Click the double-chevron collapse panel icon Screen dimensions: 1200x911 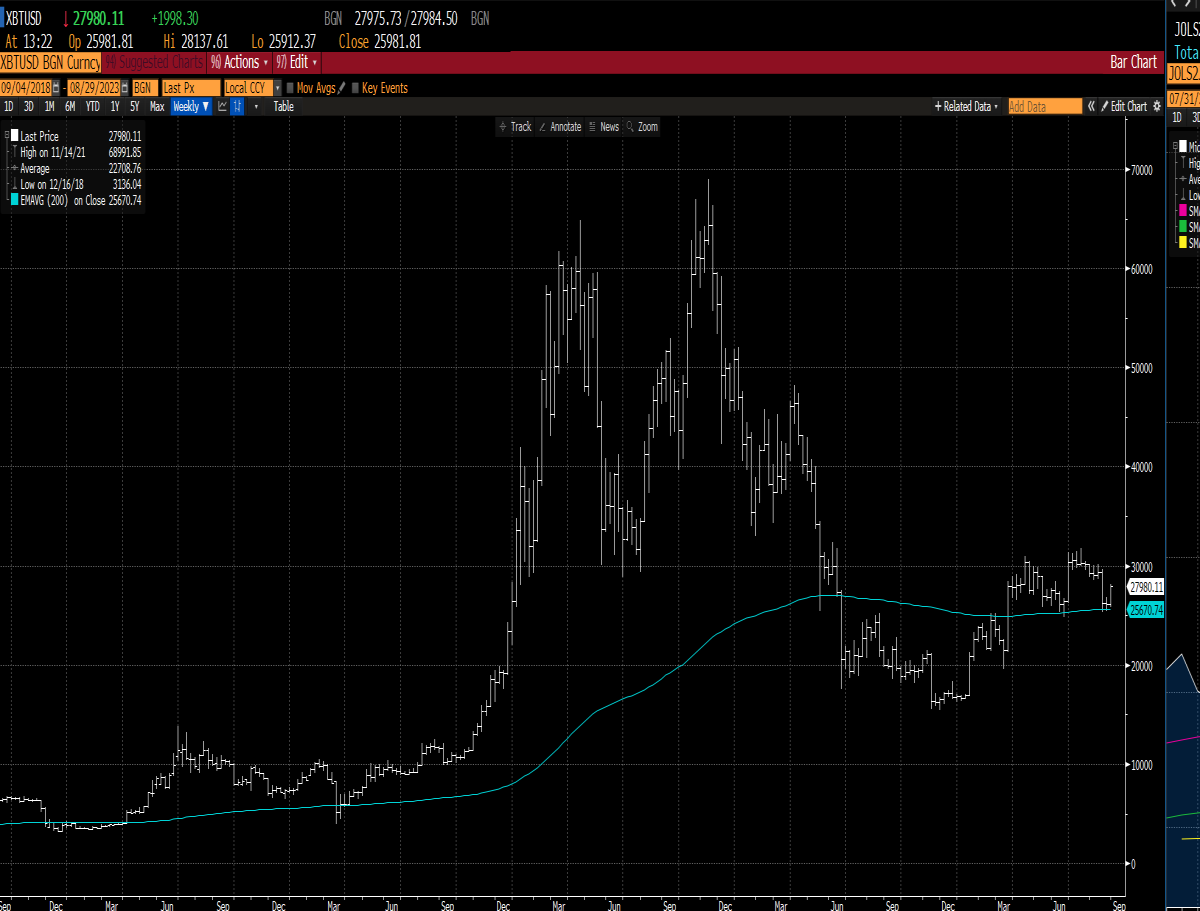[1091, 106]
